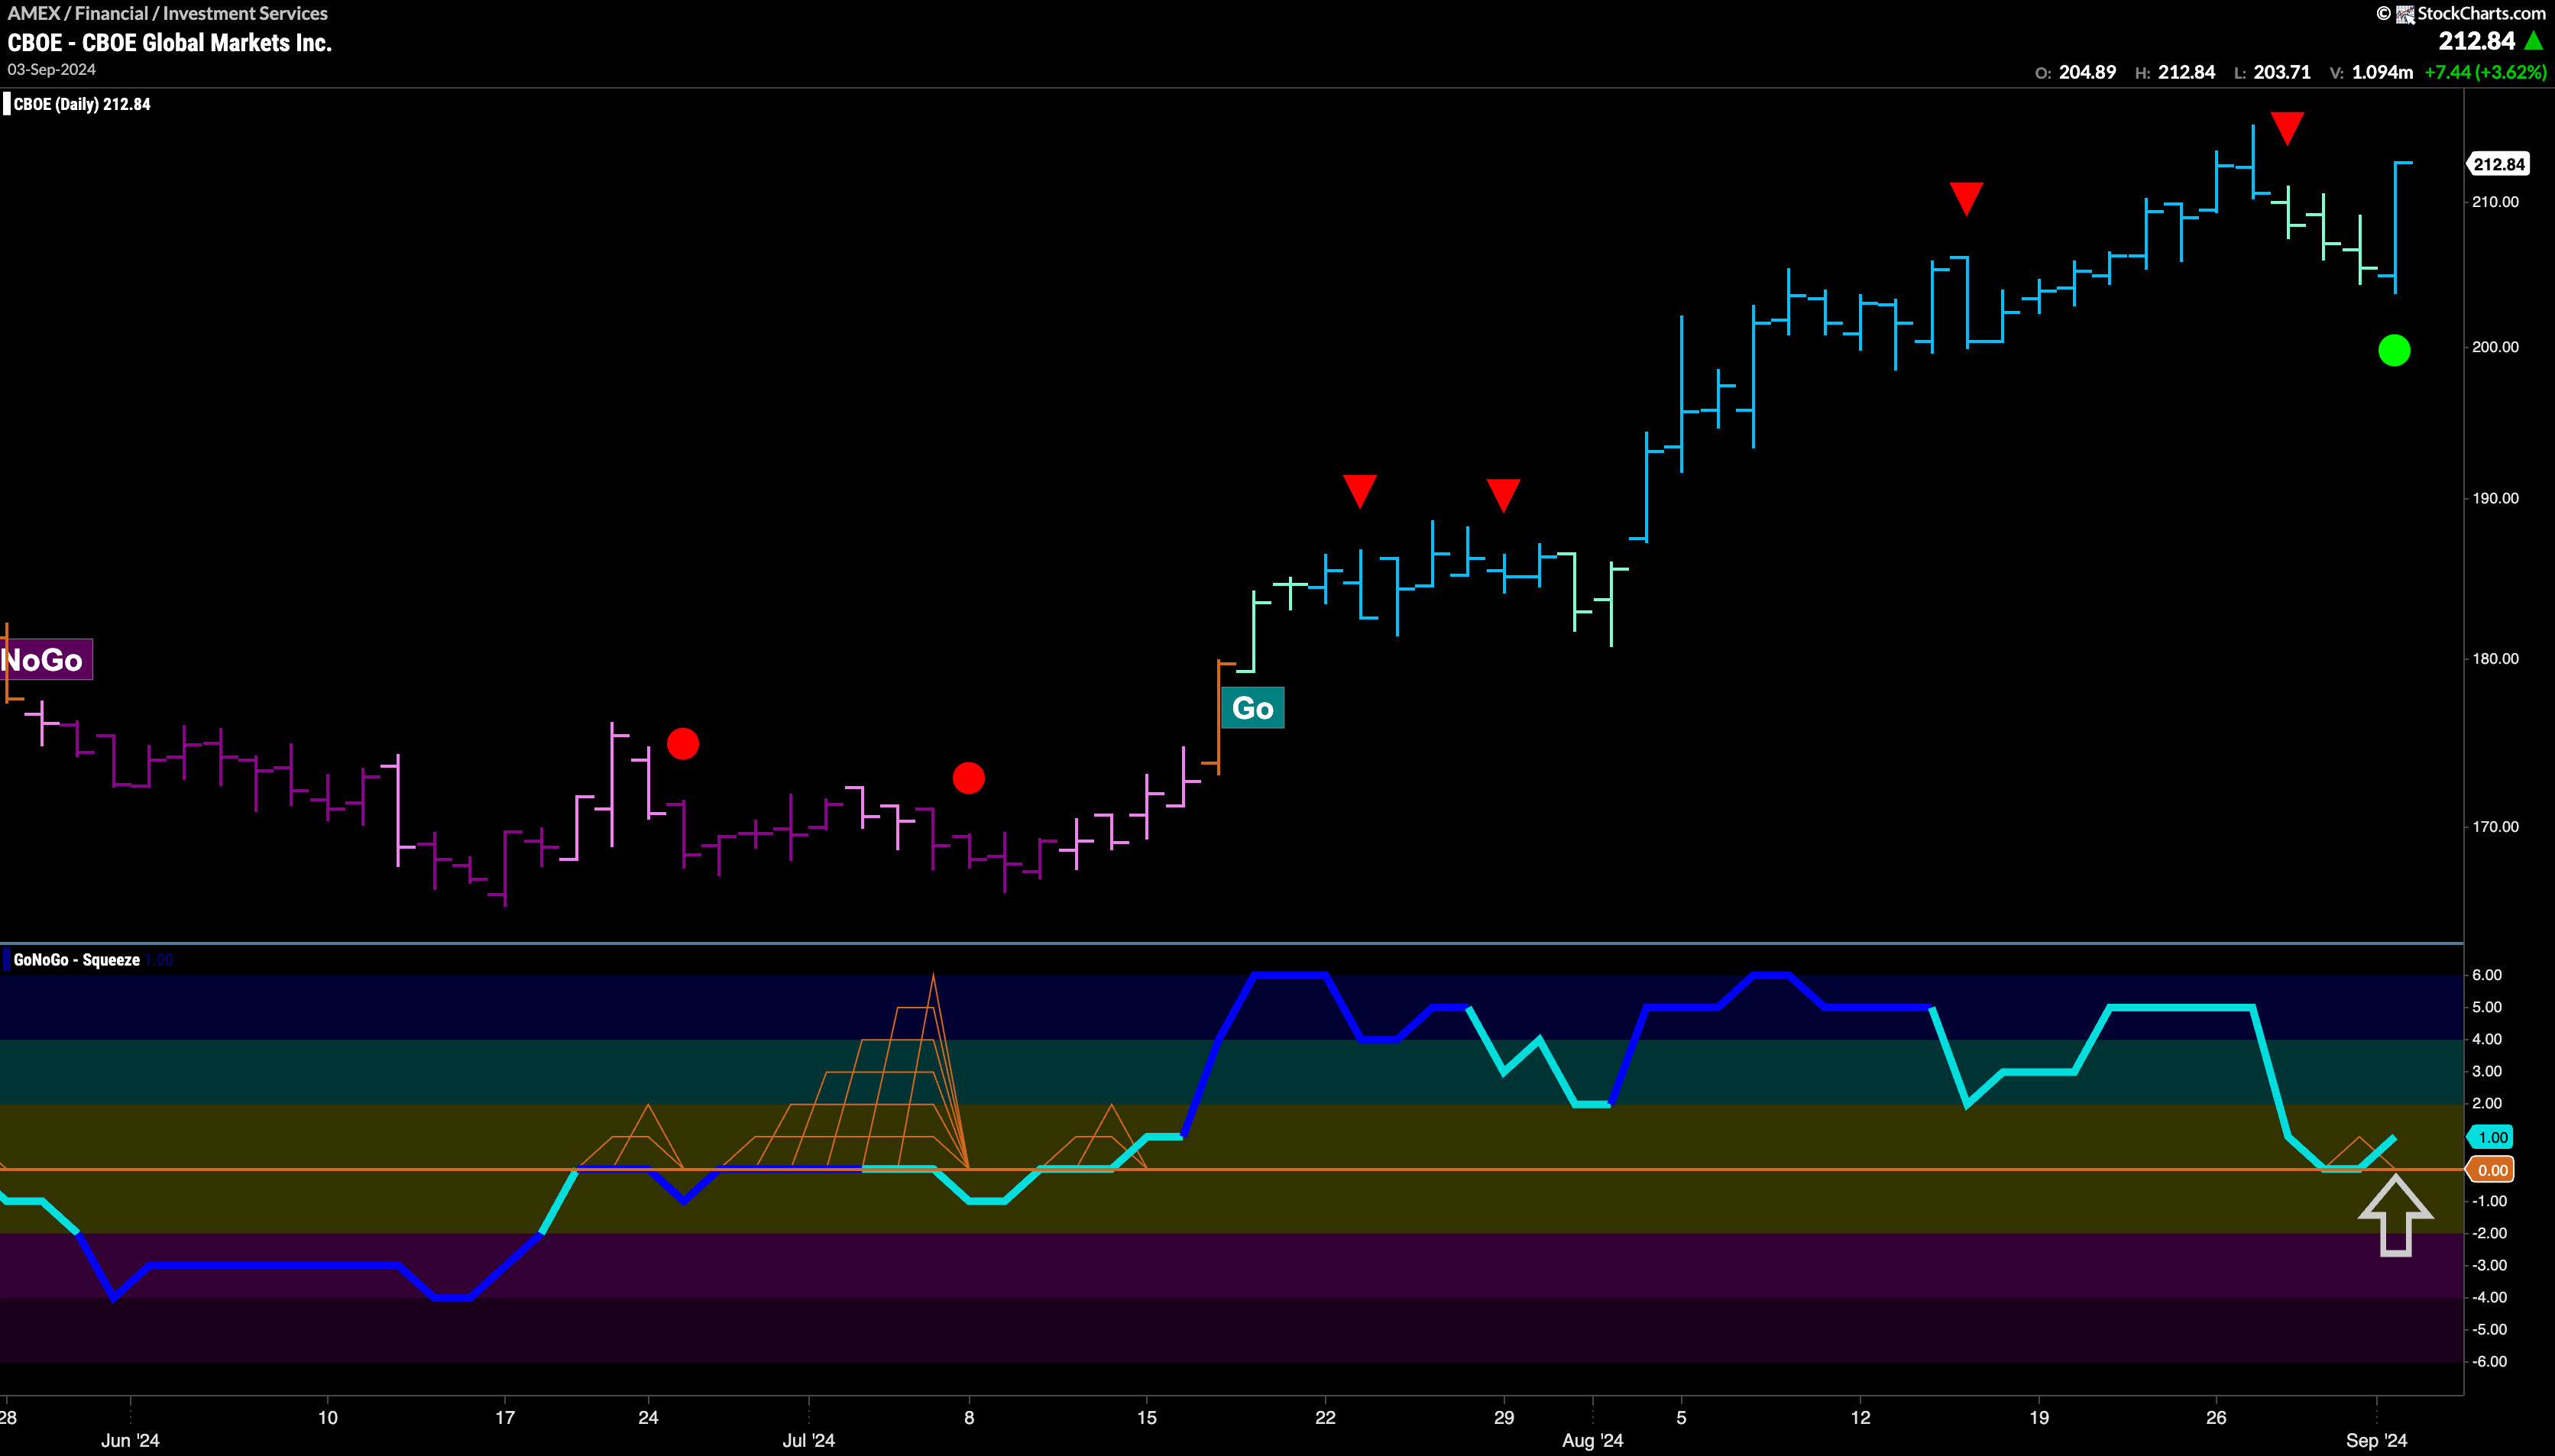Click the 6.00 oscillator axis label
2555x1456 pixels.
click(2486, 975)
